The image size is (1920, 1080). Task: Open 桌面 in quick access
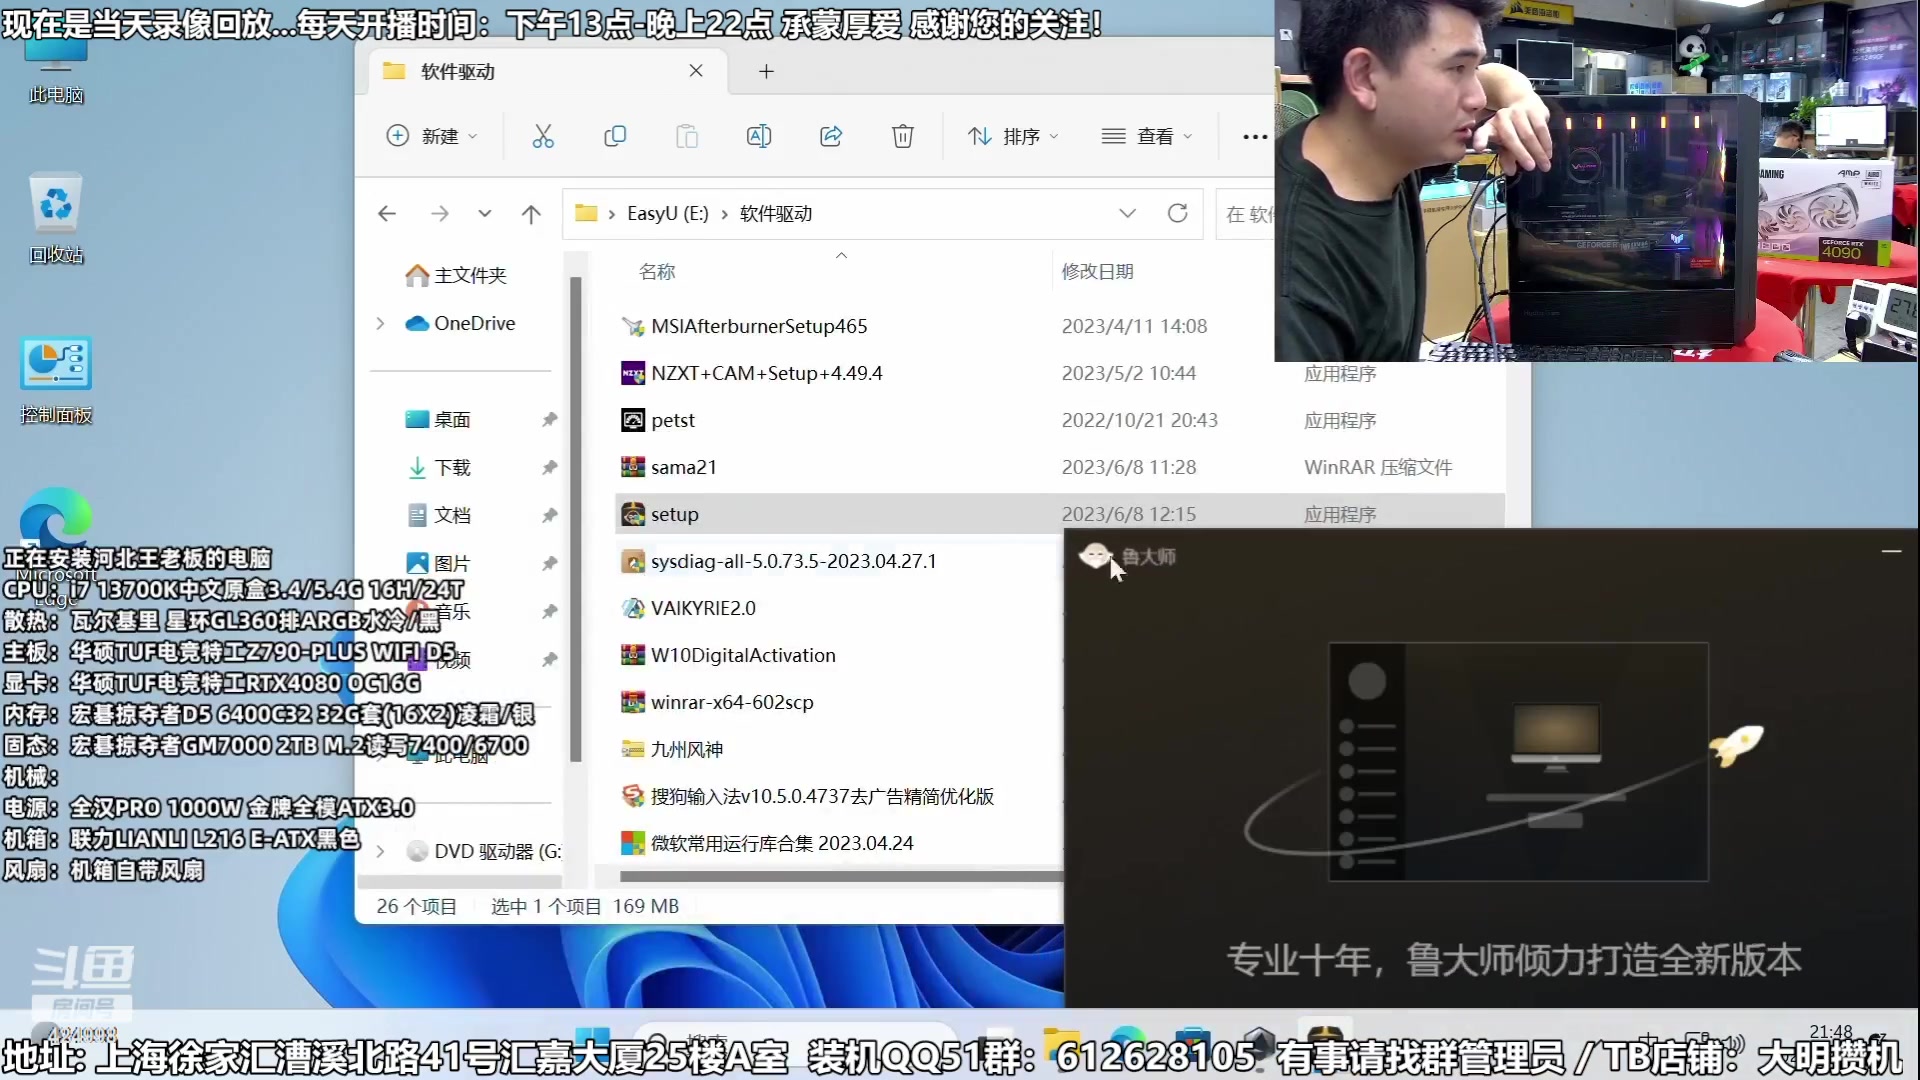click(x=452, y=420)
